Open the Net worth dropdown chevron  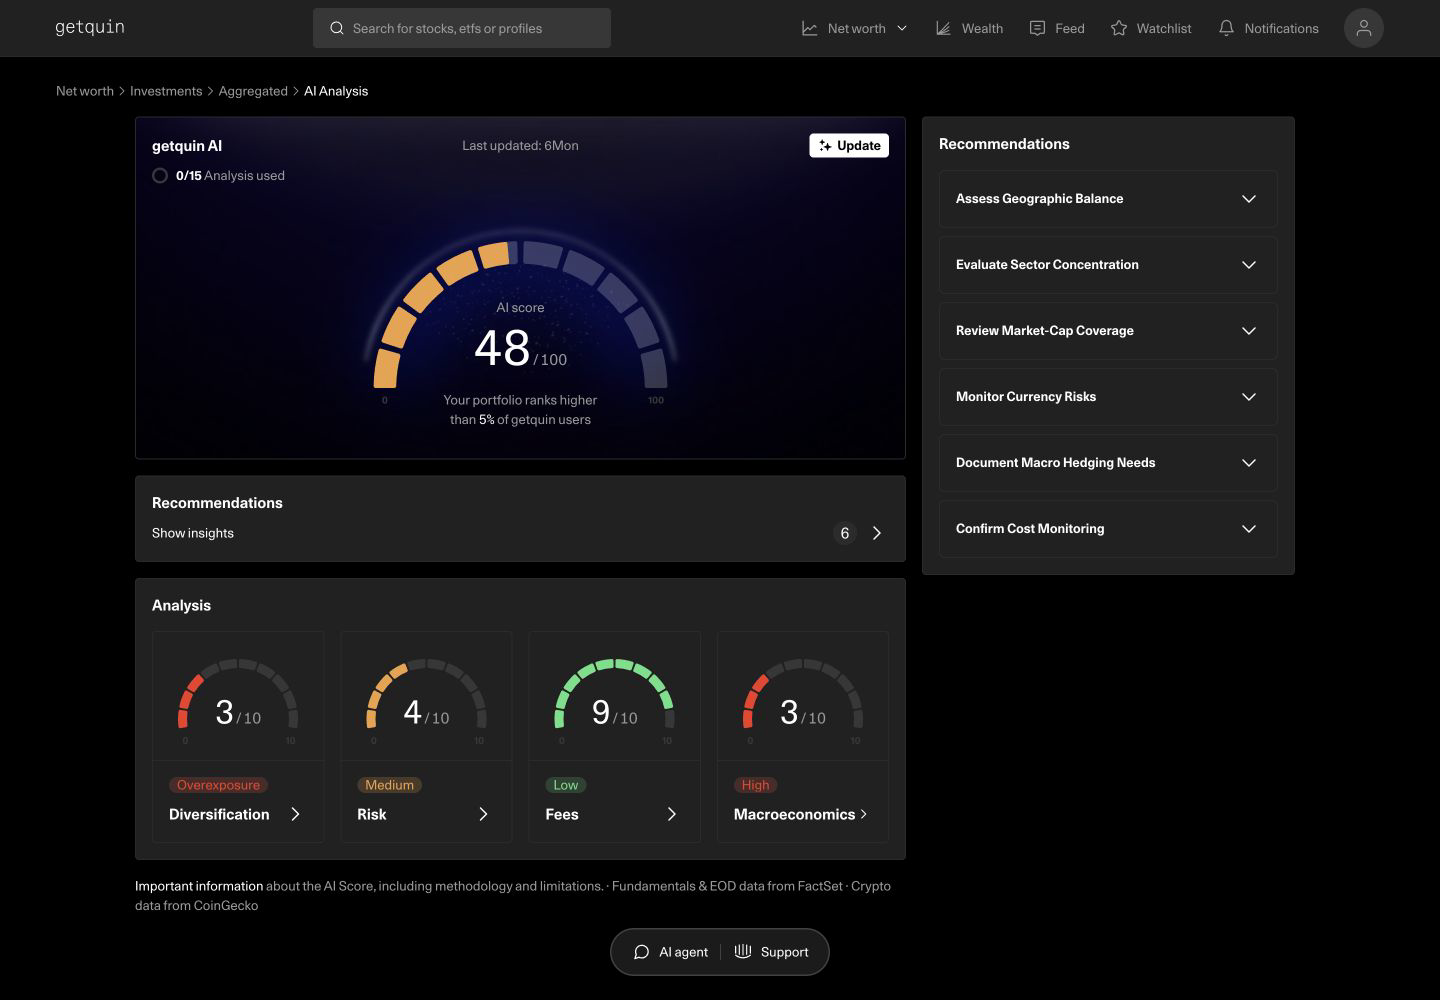click(x=902, y=28)
